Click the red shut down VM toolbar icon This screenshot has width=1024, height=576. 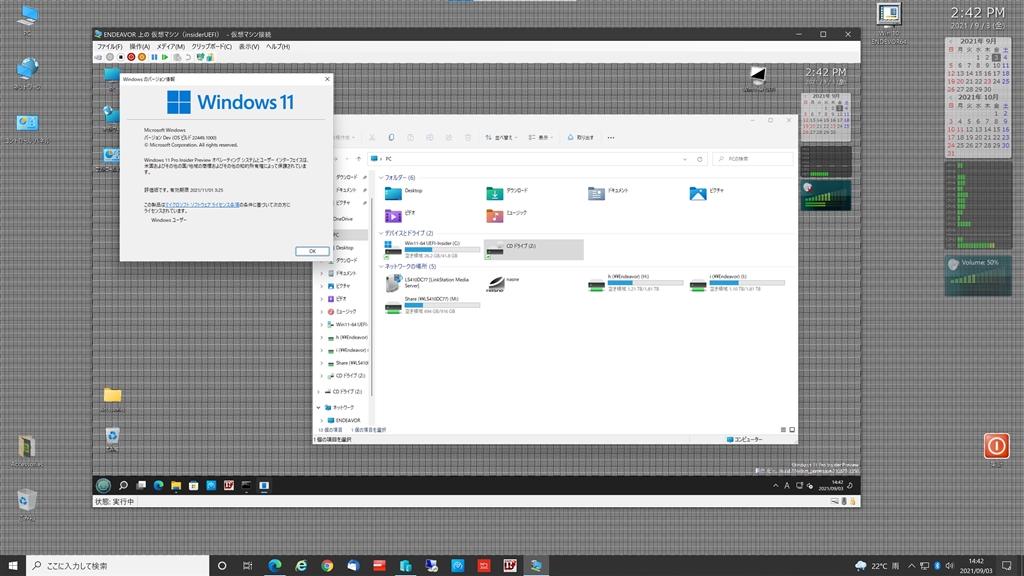click(x=131, y=57)
